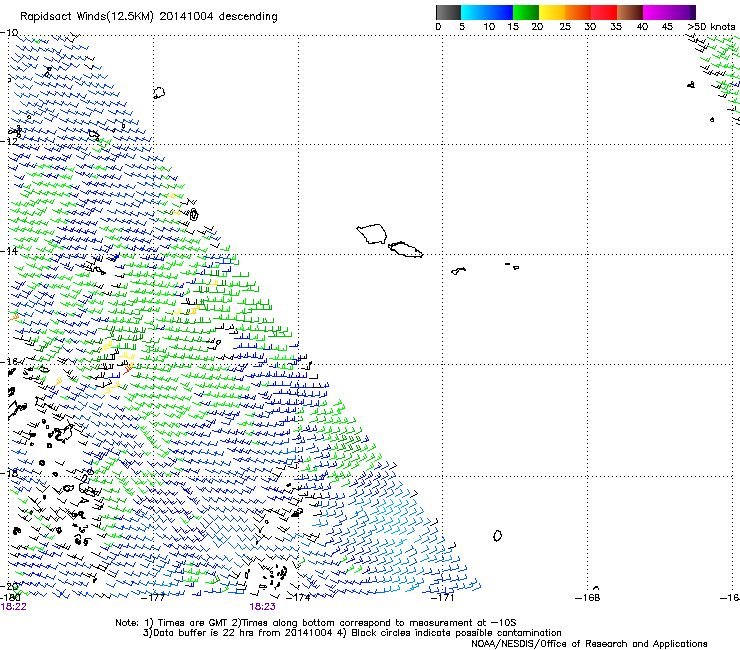Click the red 30-35 knots legend swatch
The width and height of the screenshot is (740, 650).
pyautogui.click(x=604, y=12)
